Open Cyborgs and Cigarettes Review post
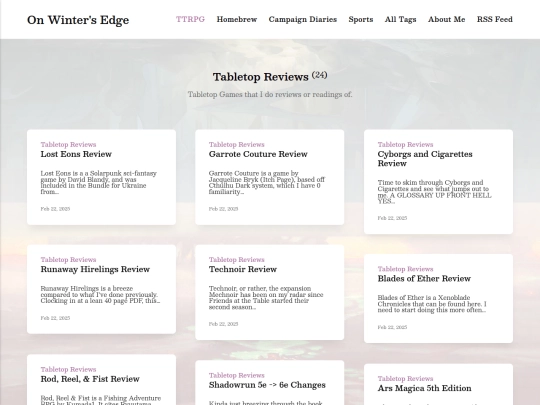Image resolution: width=540 pixels, height=405 pixels. [x=425, y=158]
